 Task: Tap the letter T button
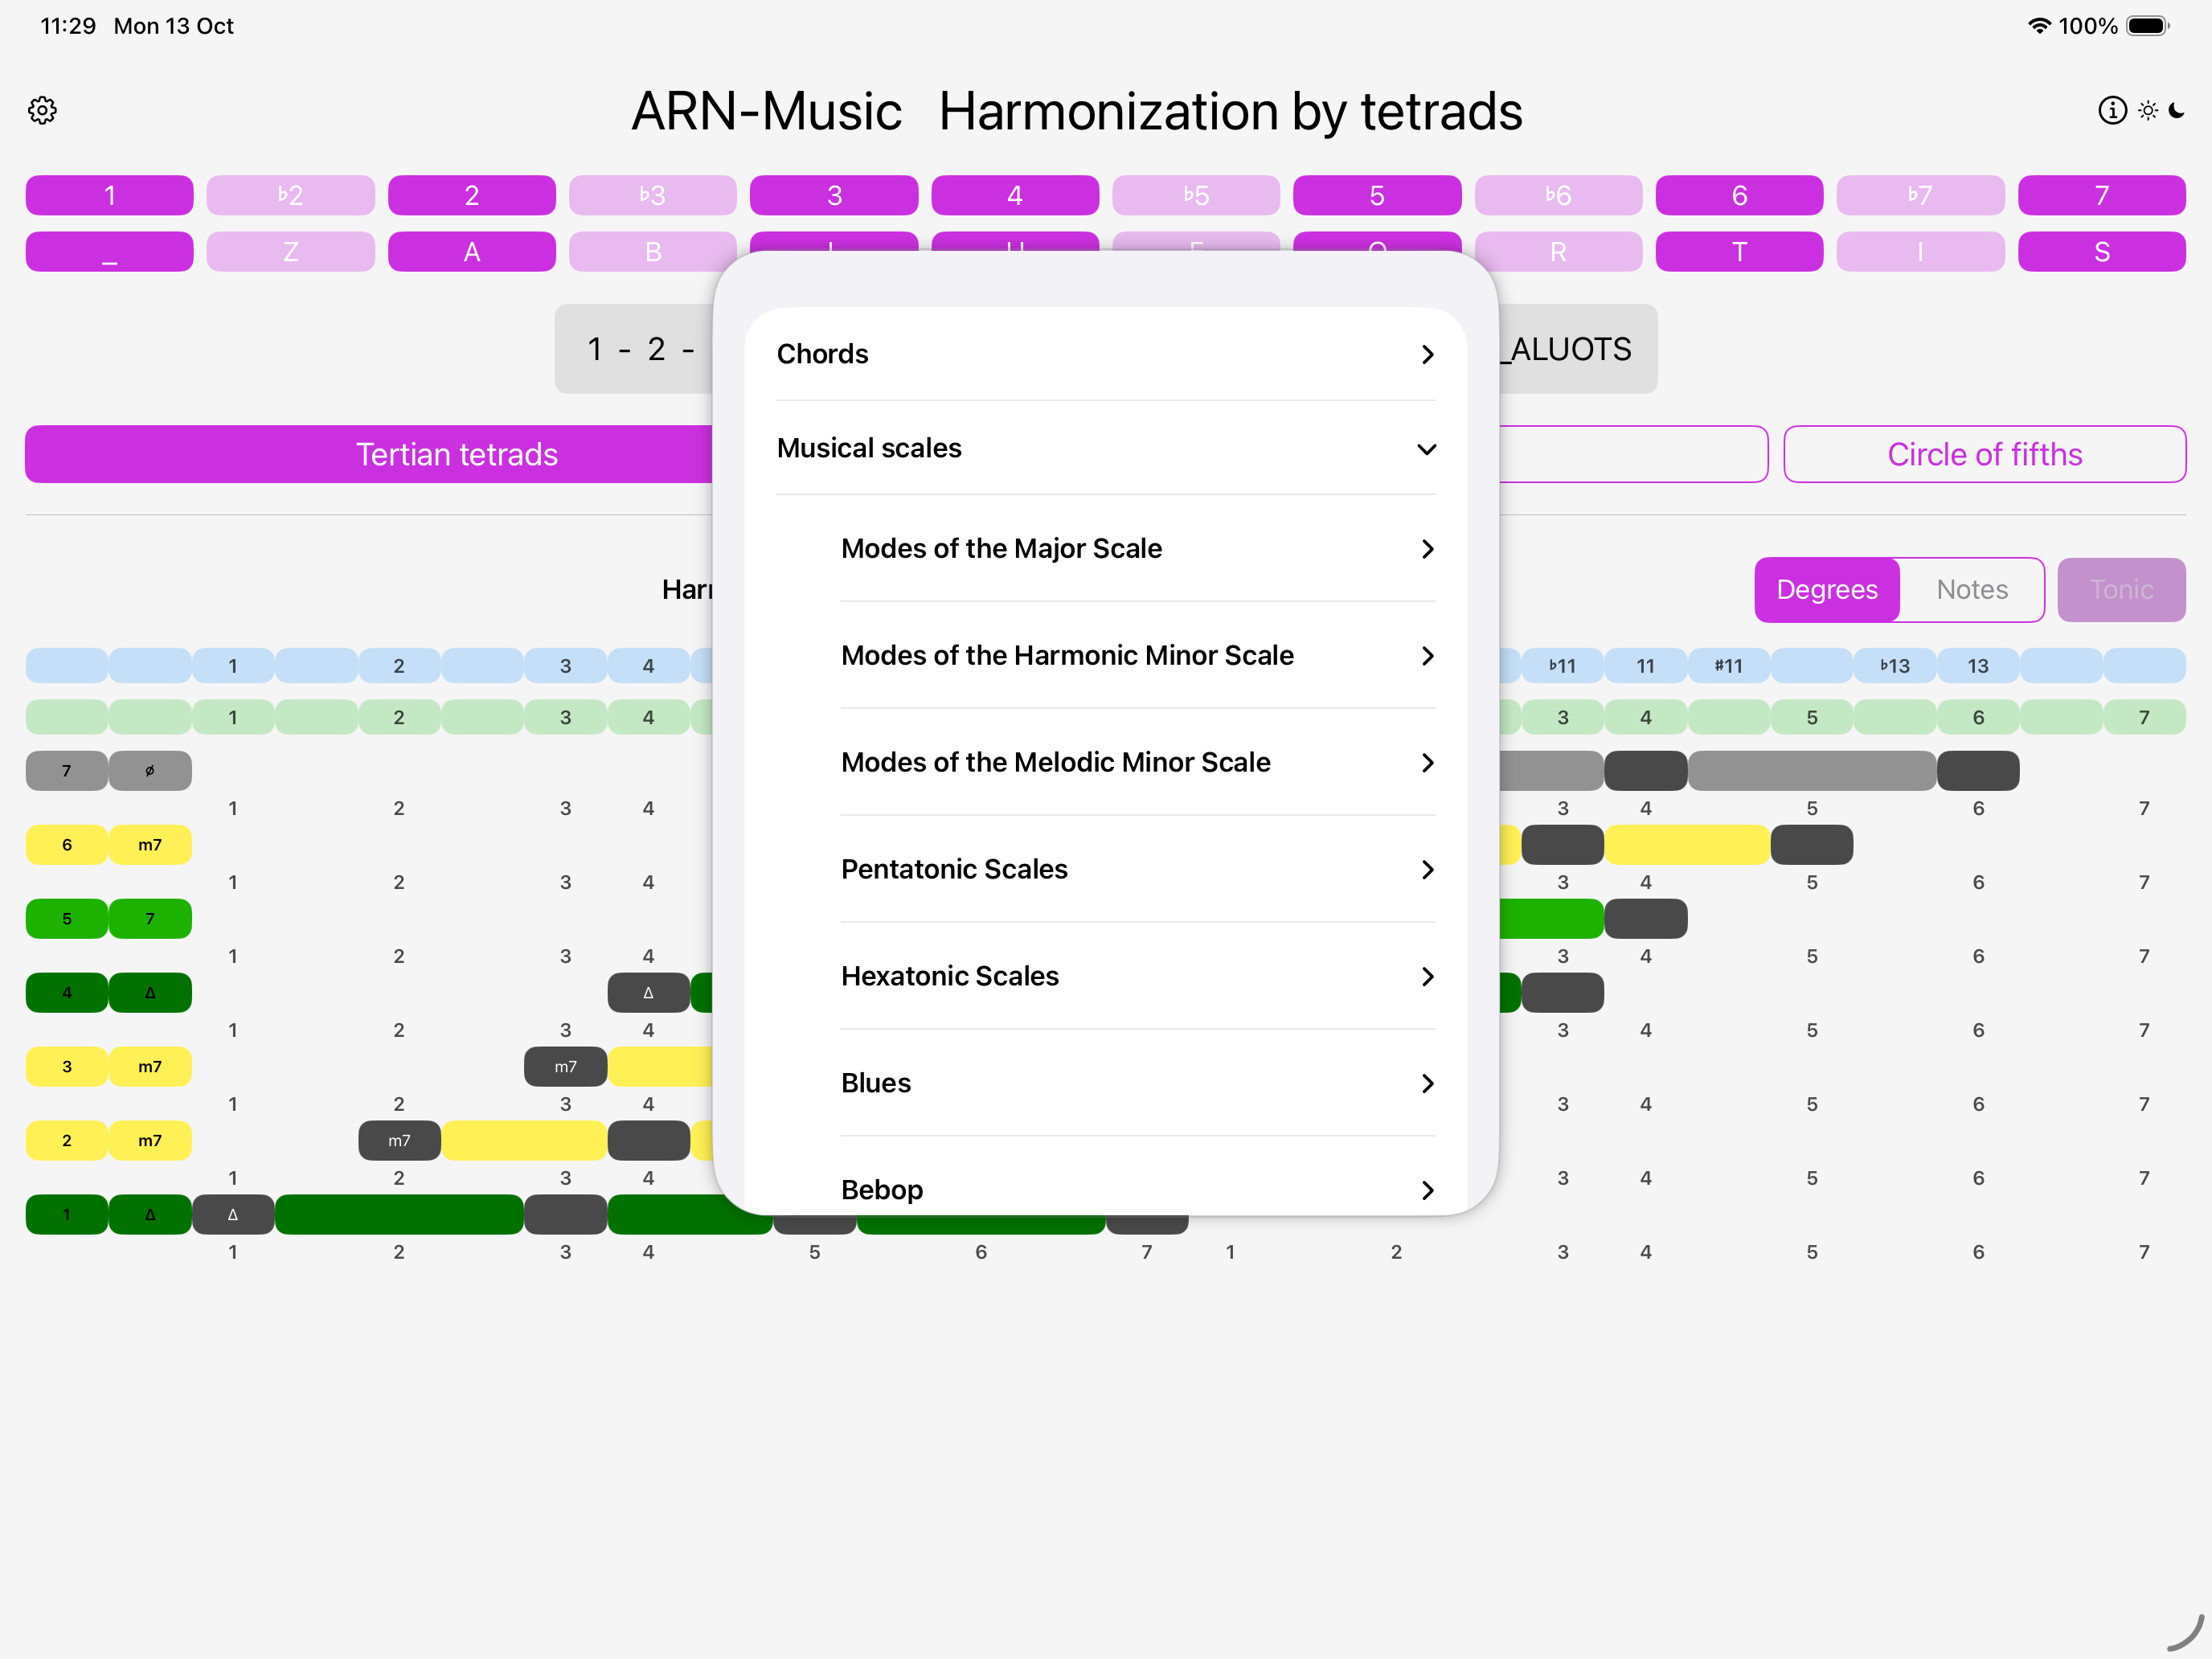pos(1739,252)
